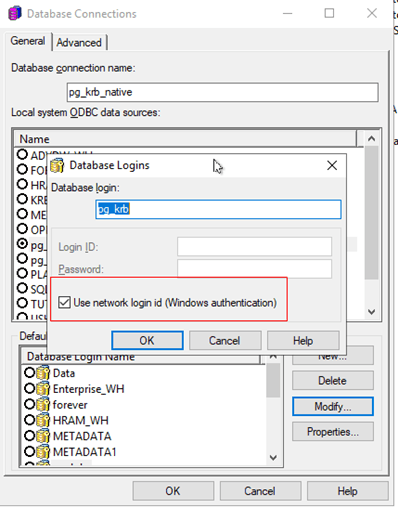Select the METADATA1 login radio button

tap(30, 451)
